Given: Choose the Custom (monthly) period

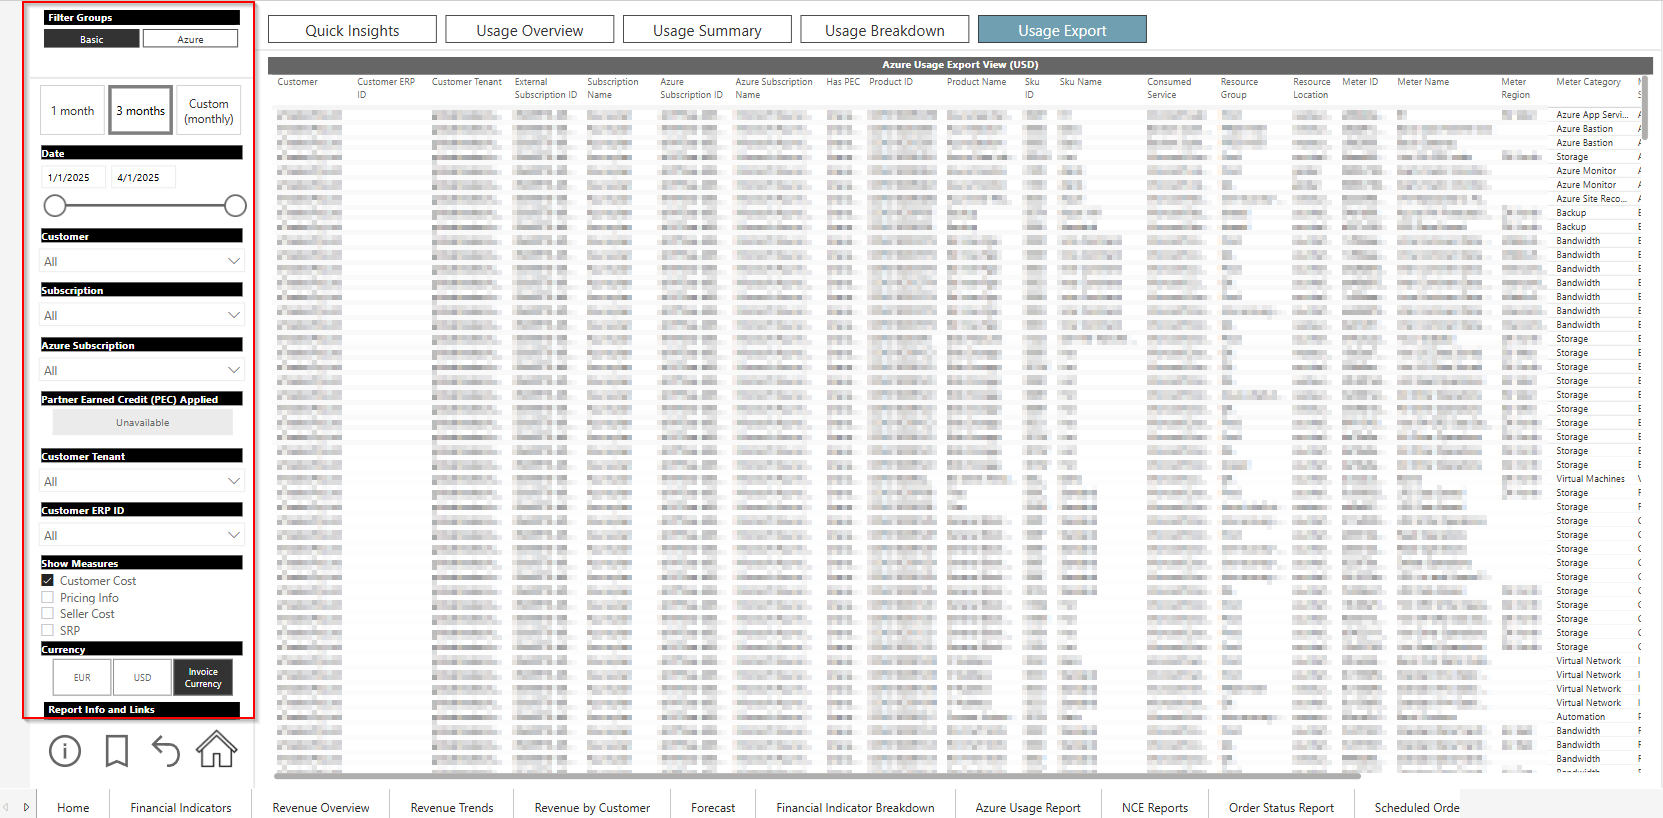Looking at the screenshot, I should coord(209,111).
